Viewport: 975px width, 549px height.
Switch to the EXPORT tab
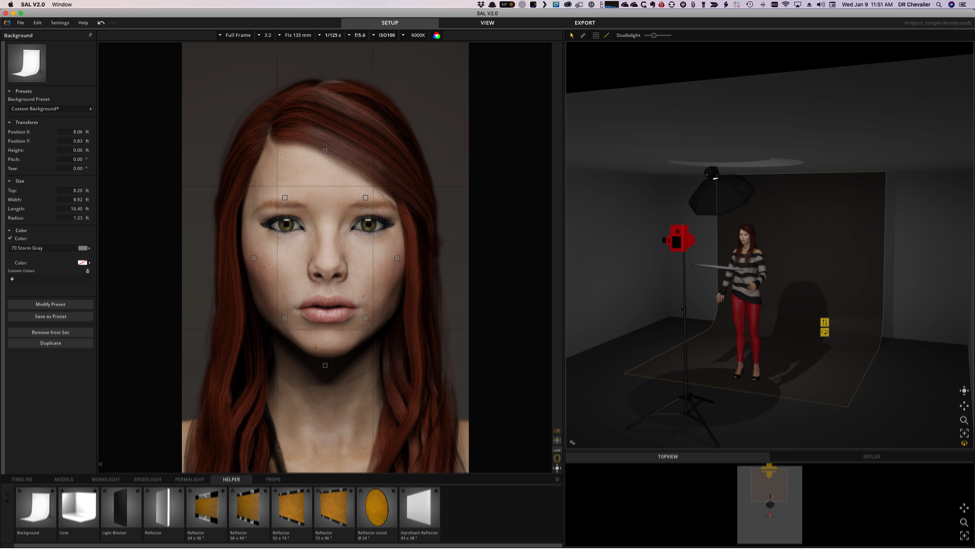click(584, 22)
